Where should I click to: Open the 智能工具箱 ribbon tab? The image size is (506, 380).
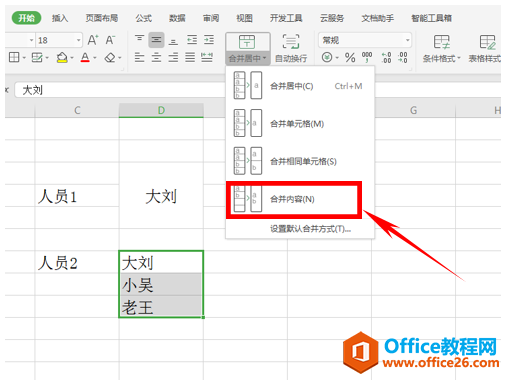[x=431, y=18]
